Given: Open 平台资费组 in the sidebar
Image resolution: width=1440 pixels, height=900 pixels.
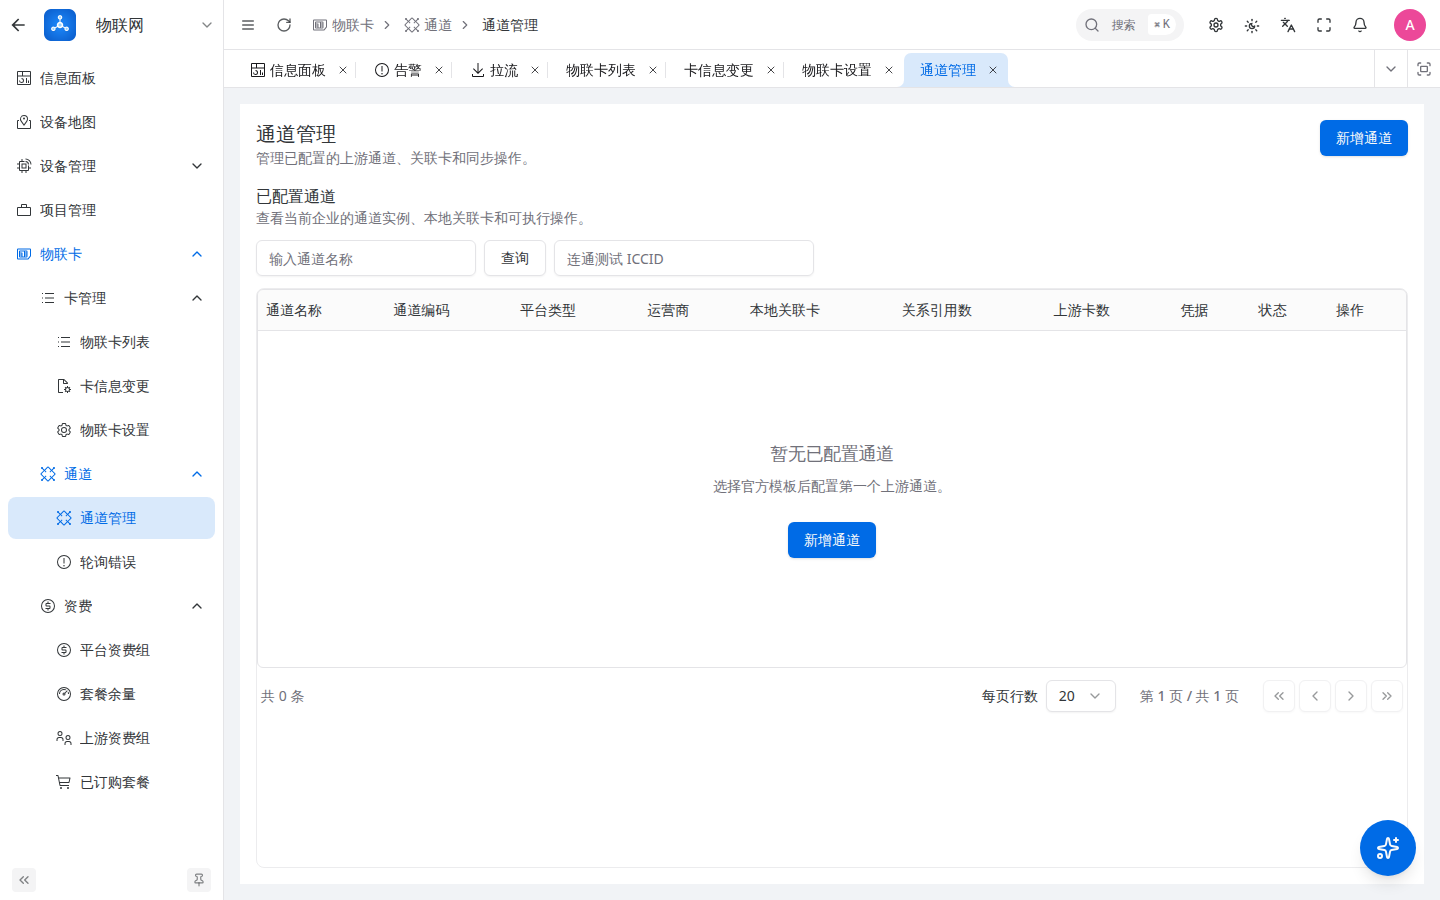Looking at the screenshot, I should (x=111, y=650).
